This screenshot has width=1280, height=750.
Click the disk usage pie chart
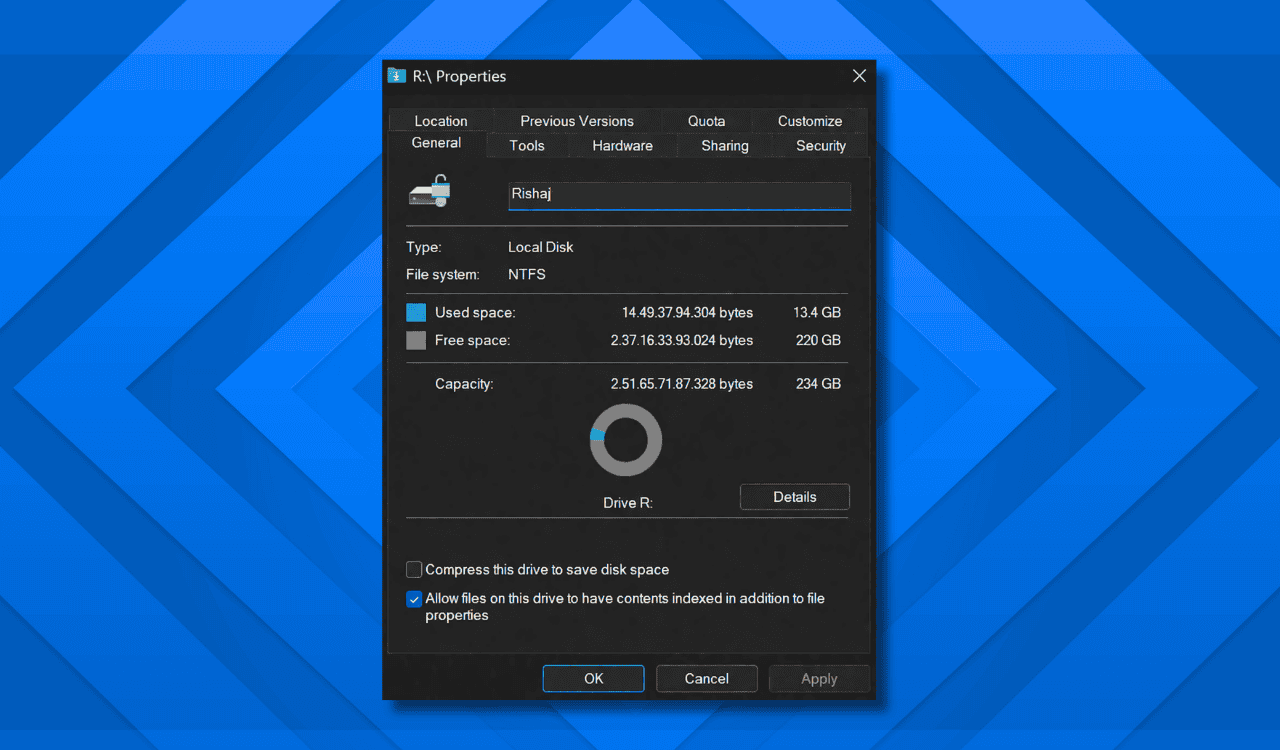point(626,439)
